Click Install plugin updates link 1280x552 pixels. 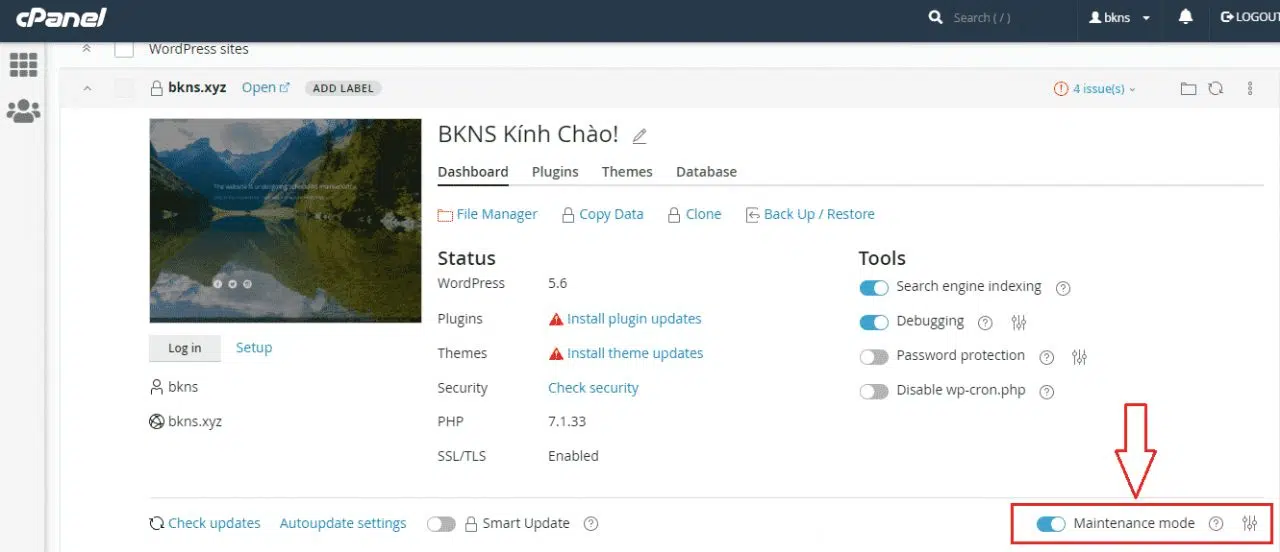[634, 319]
